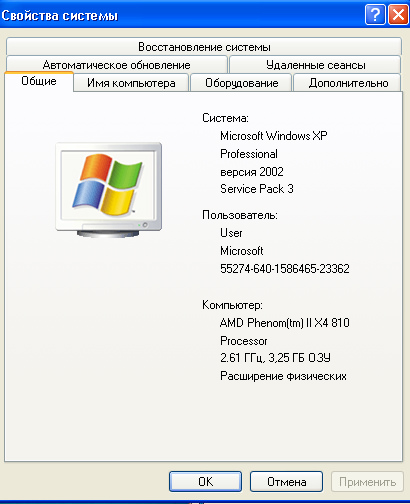Go to the Имя компьютера tab
The height and width of the screenshot is (504, 410).
131,83
